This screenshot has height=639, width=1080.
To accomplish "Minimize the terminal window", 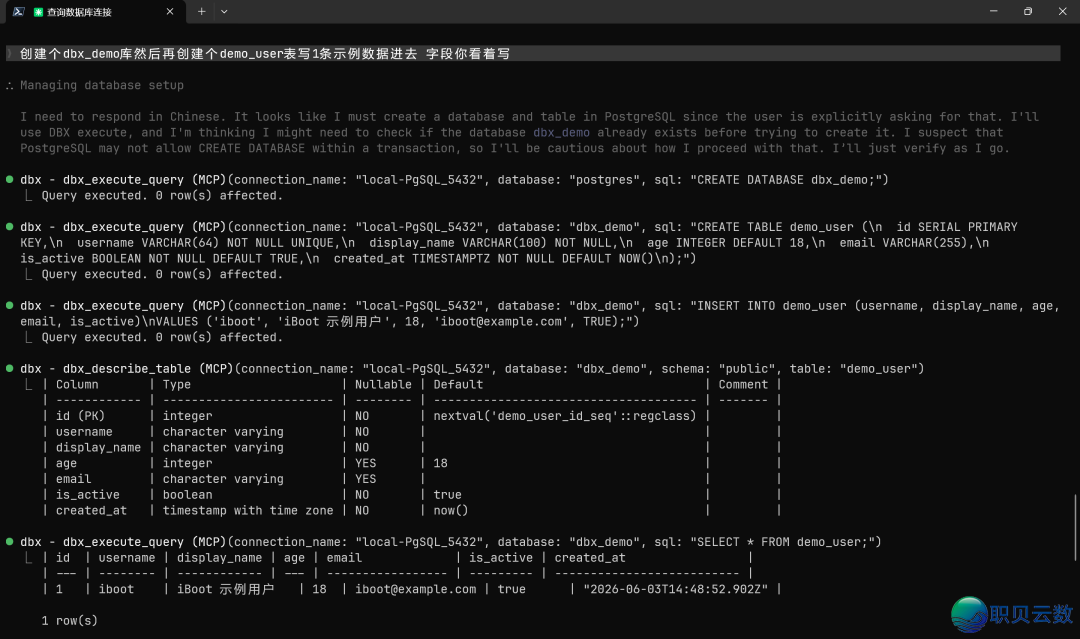I will (x=993, y=12).
